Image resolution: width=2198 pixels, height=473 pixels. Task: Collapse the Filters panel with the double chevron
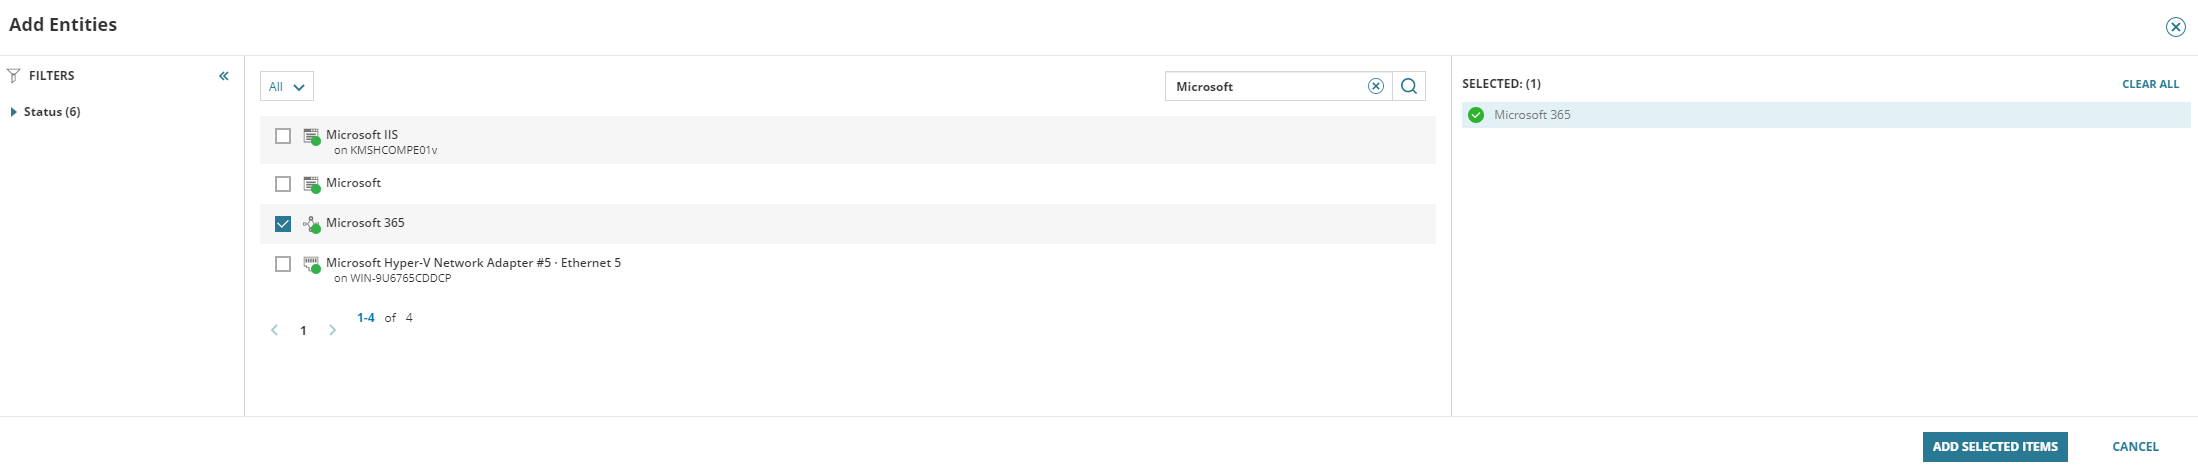tap(224, 76)
